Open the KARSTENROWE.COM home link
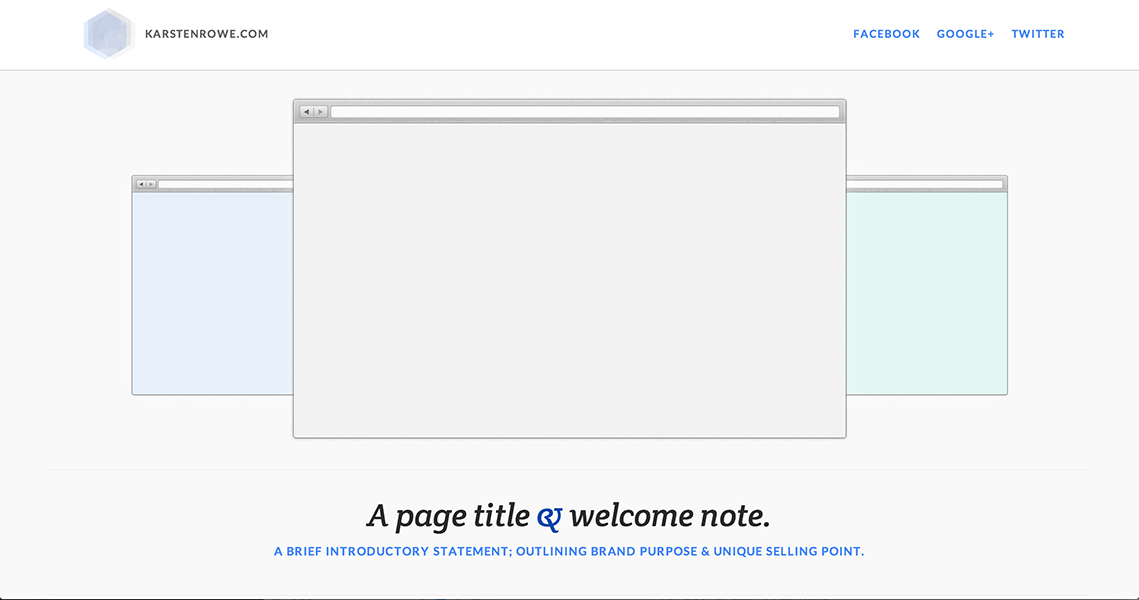 [206, 33]
